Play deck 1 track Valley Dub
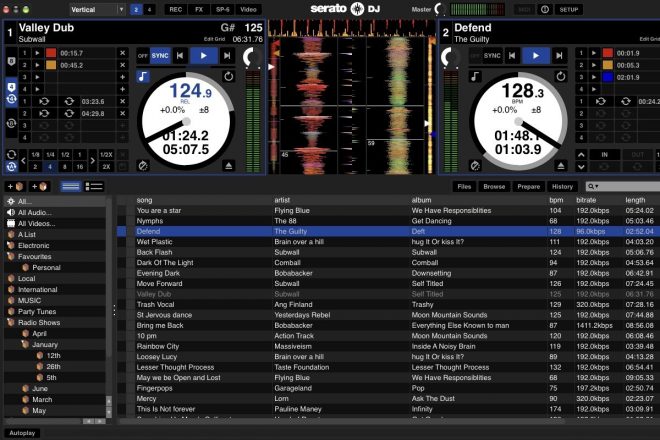 coord(204,56)
